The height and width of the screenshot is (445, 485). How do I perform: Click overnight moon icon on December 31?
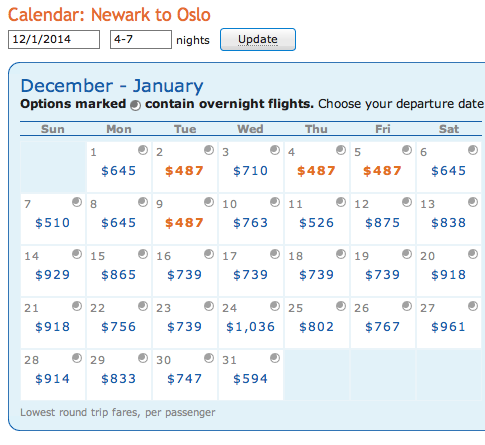click(x=275, y=358)
